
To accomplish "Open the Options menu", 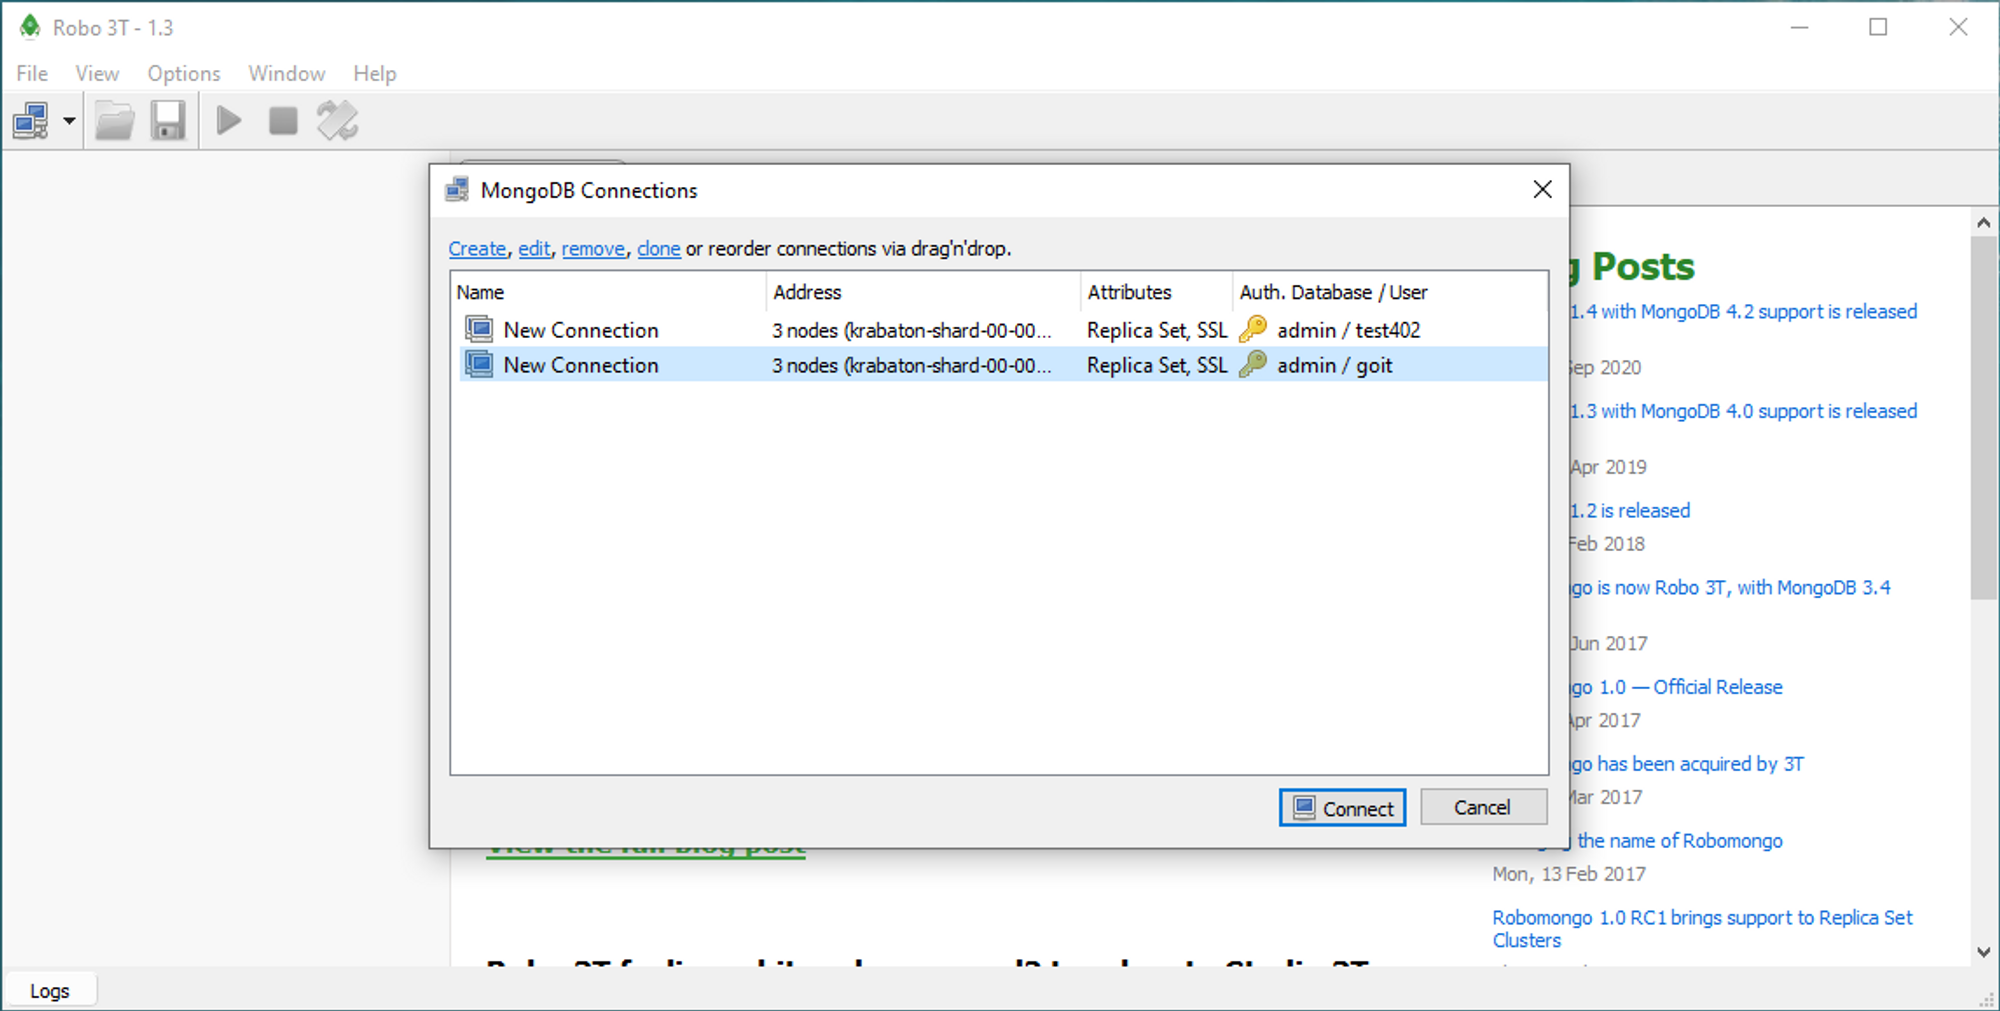I will click(183, 73).
